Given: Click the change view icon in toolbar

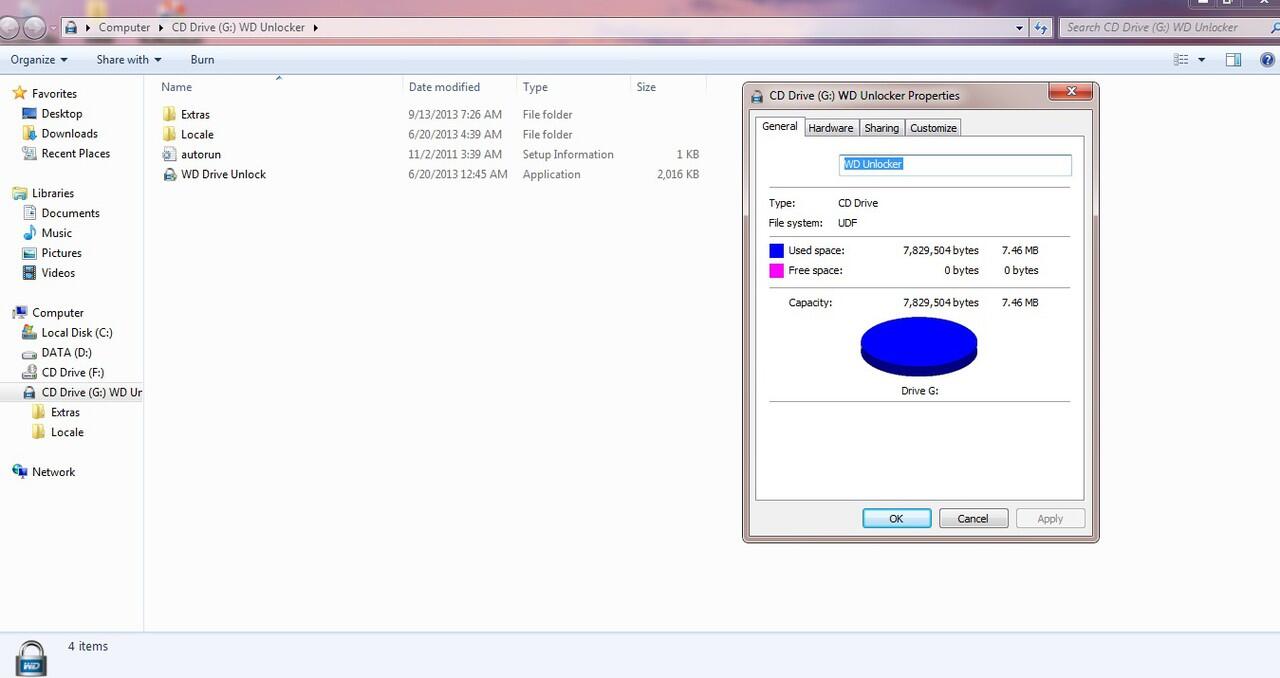Looking at the screenshot, I should tap(1182, 60).
